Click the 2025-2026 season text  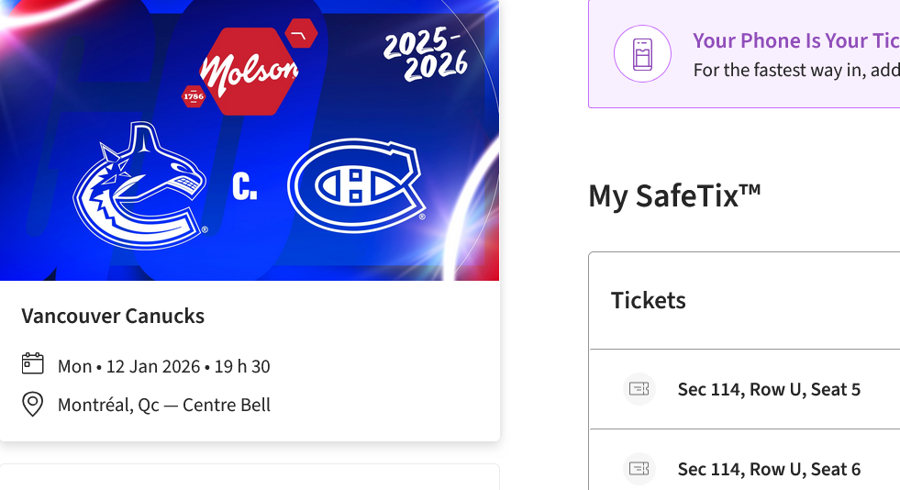(x=425, y=56)
